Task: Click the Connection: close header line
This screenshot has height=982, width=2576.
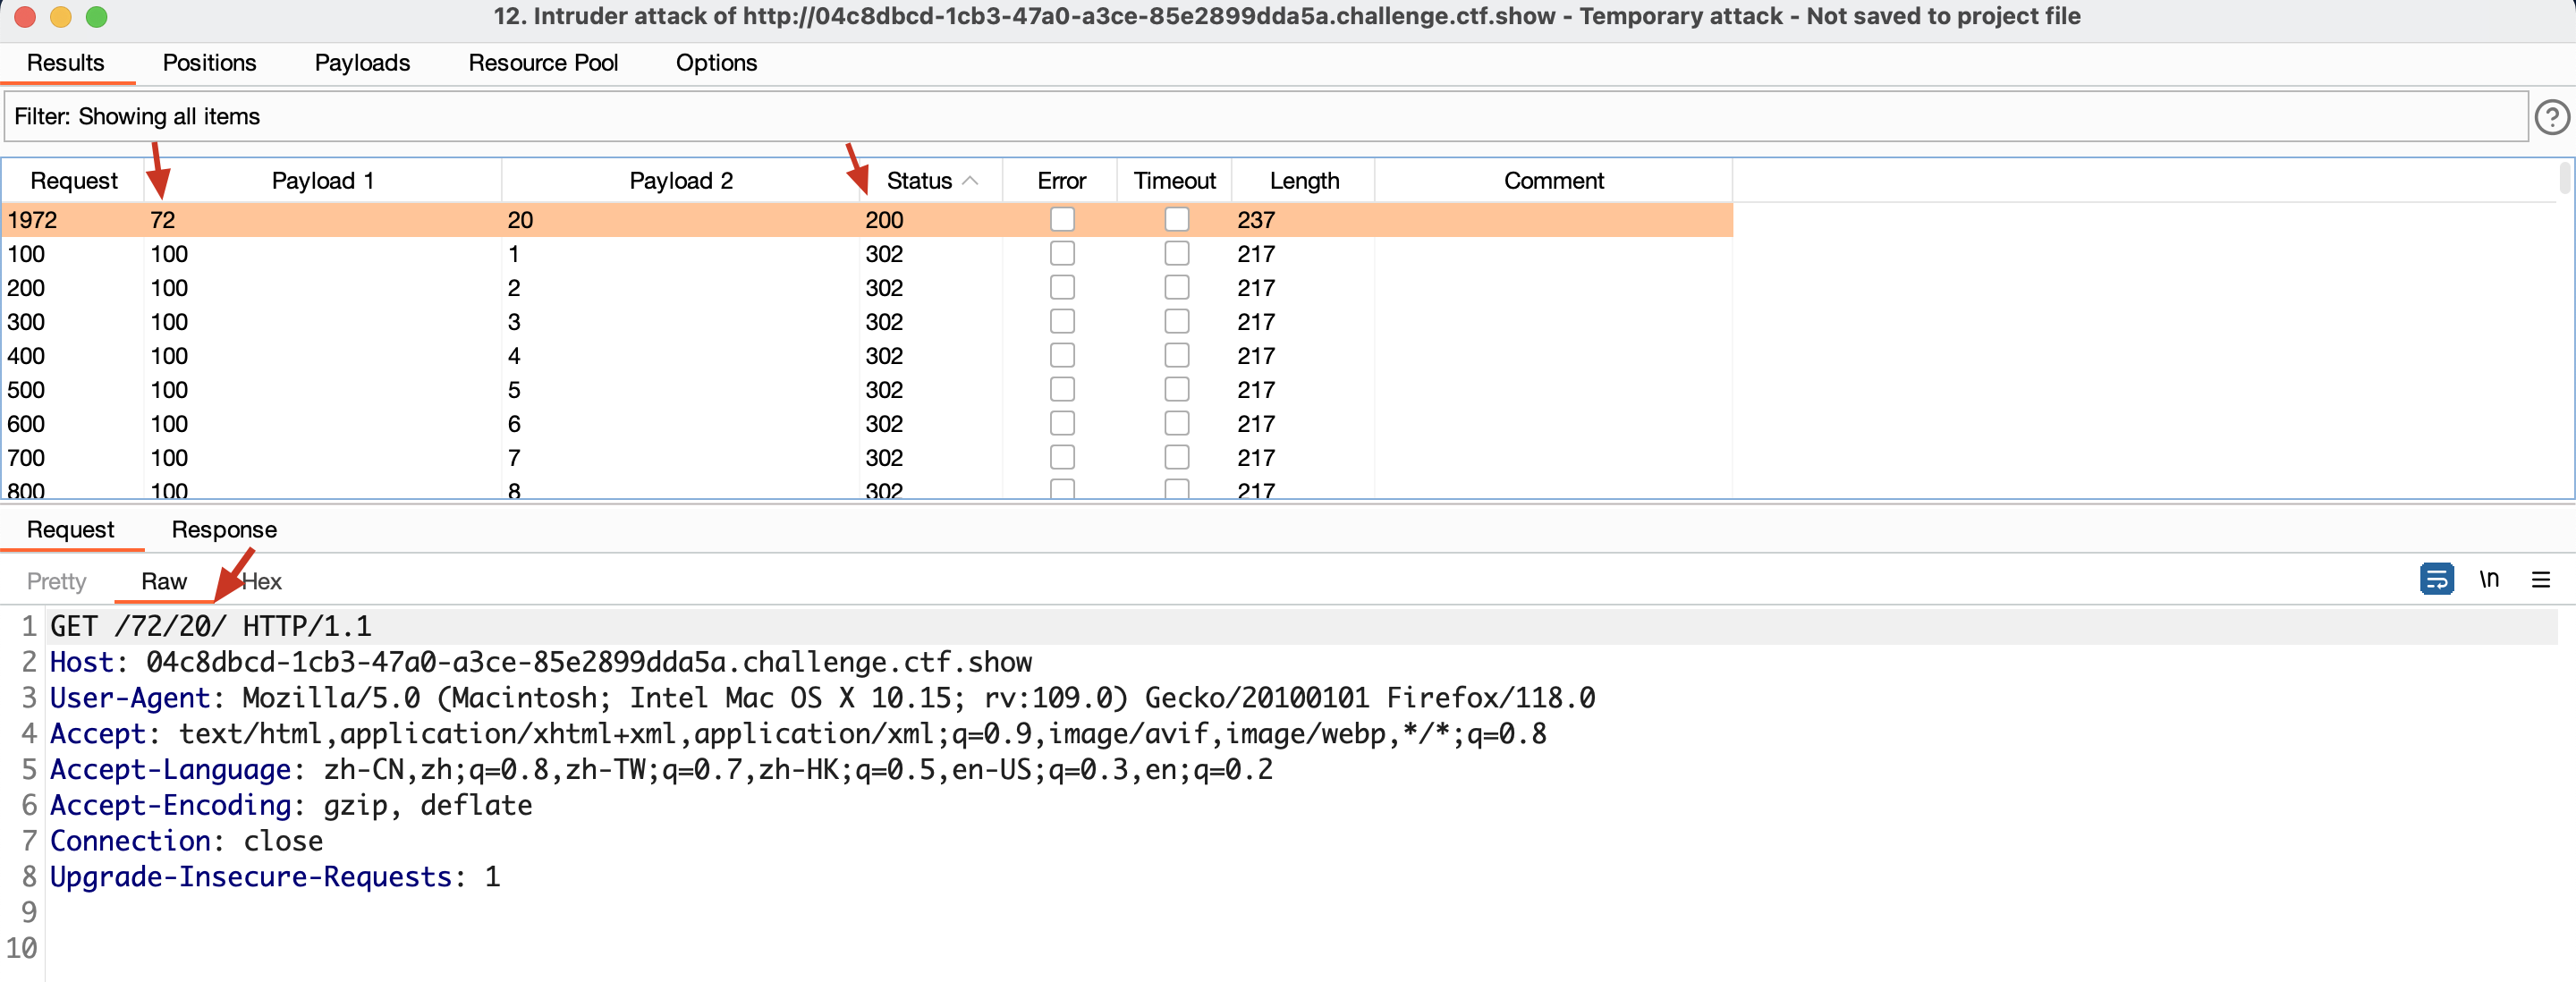Action: [186, 842]
